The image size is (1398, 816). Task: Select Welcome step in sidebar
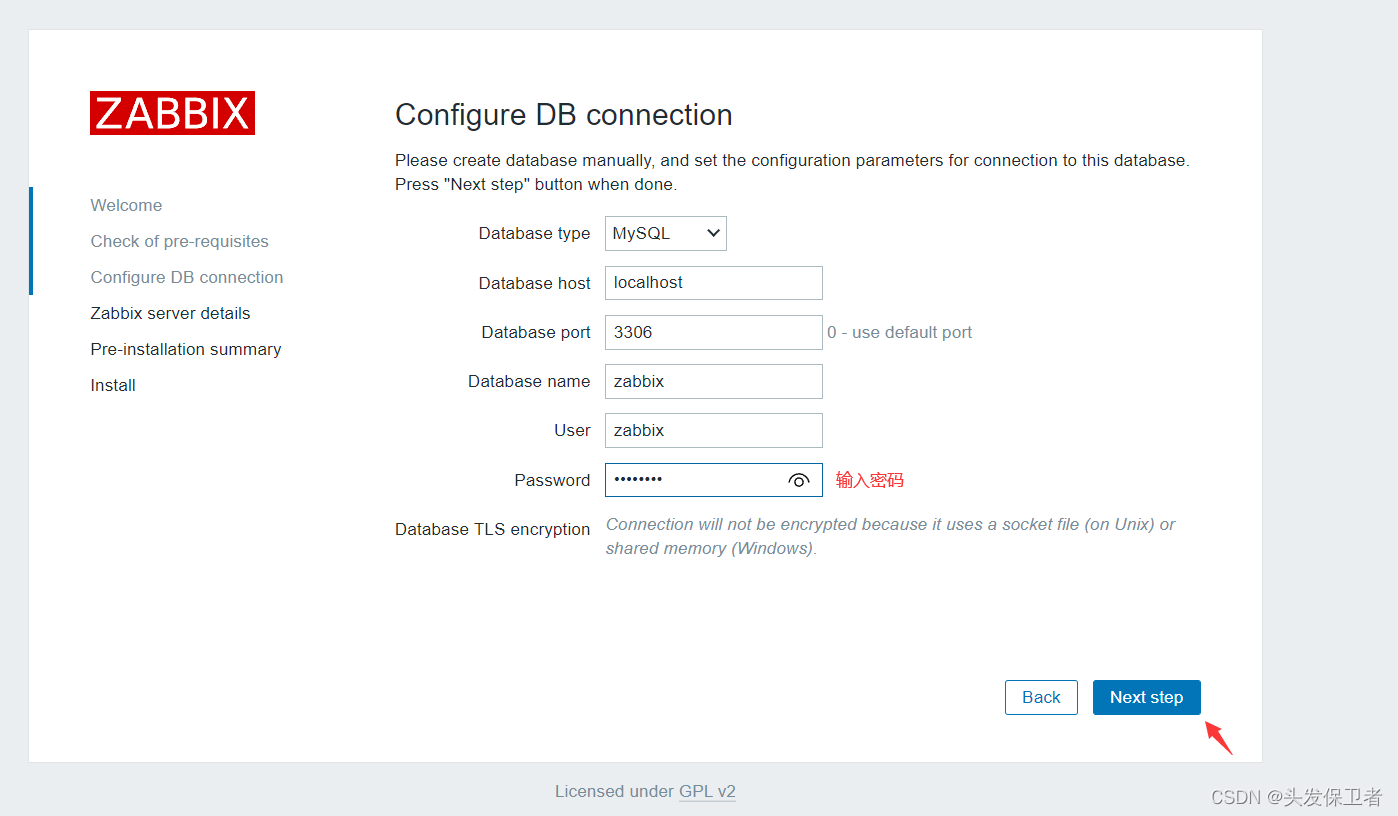126,205
